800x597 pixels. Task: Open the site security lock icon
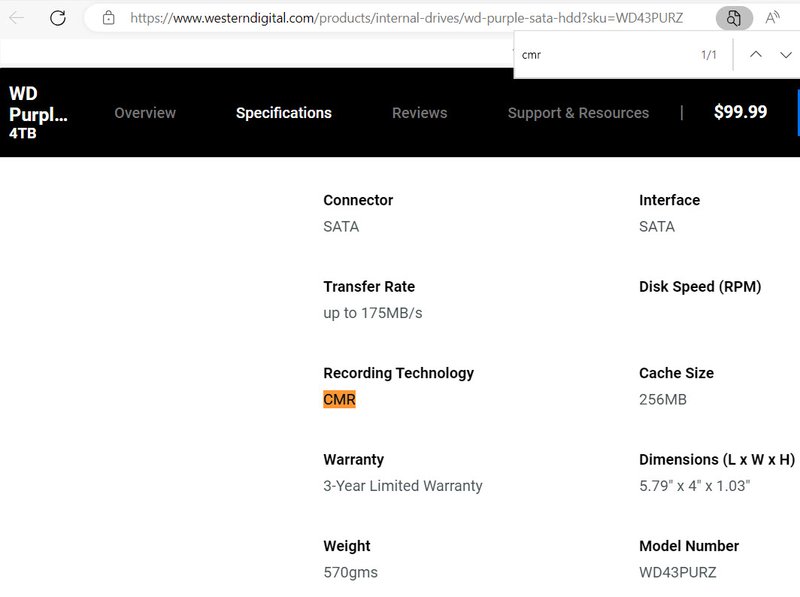point(108,18)
